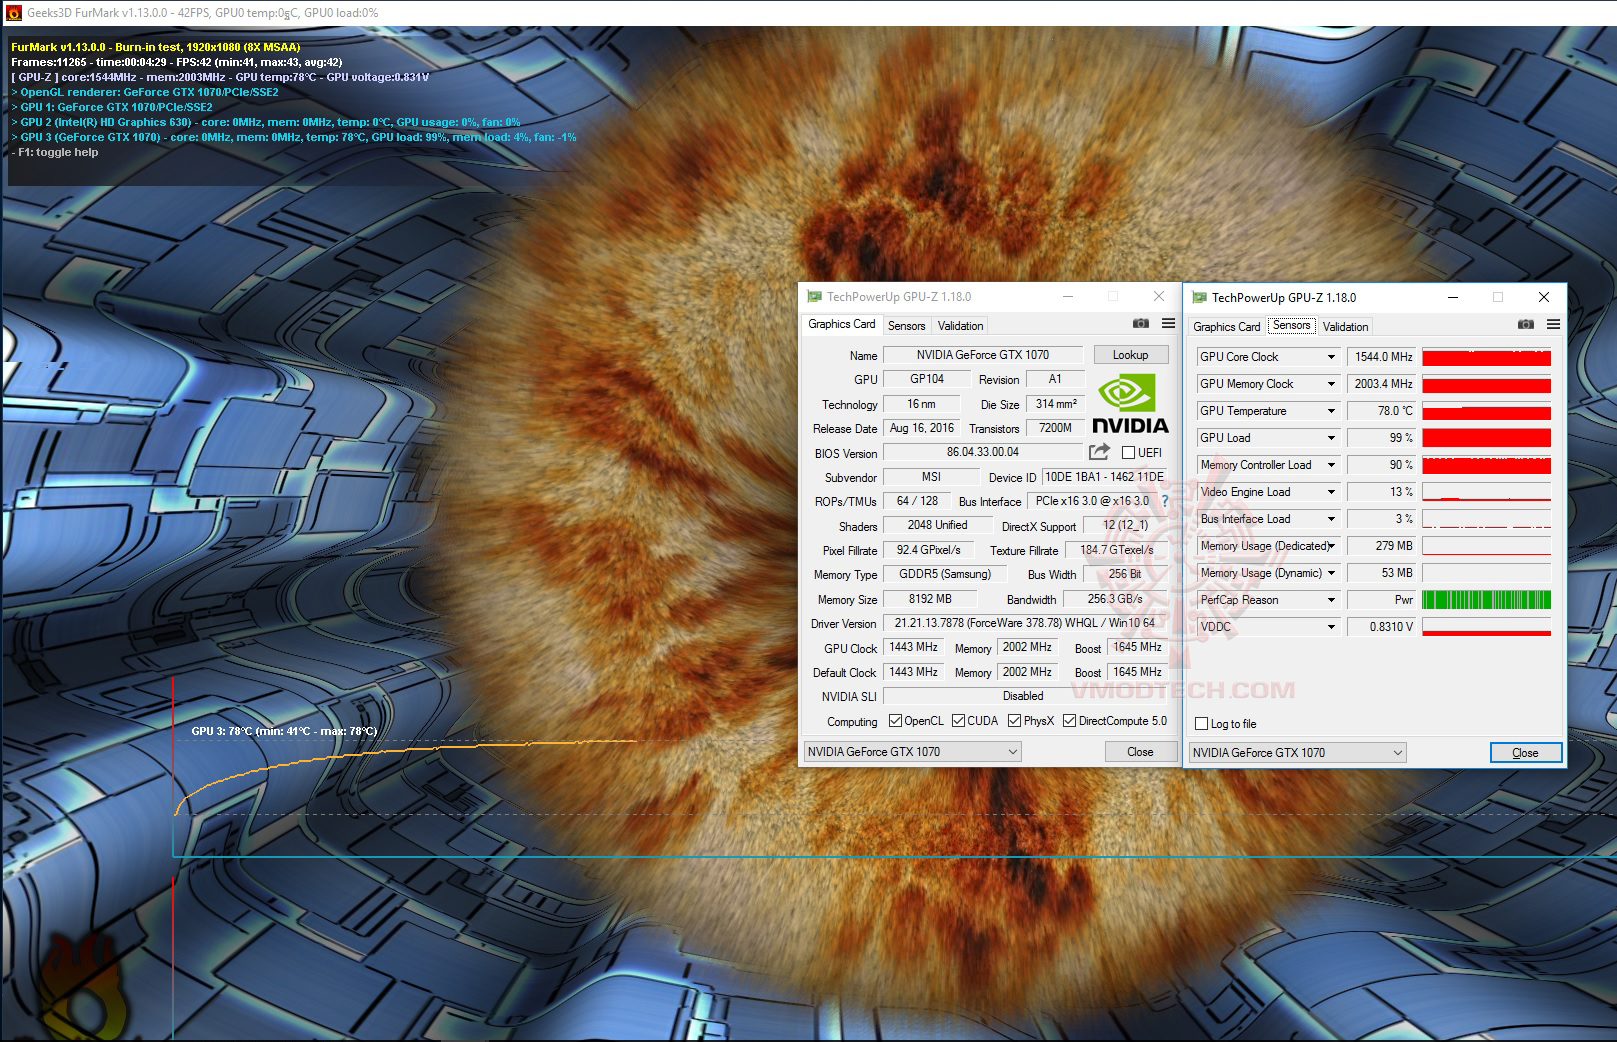Click the Lookup button

[1130, 355]
